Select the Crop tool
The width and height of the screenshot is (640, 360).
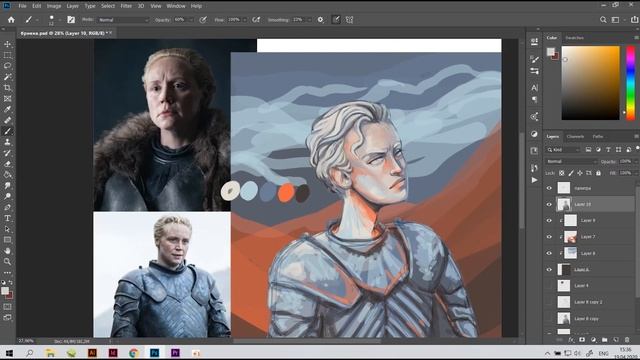click(7, 88)
